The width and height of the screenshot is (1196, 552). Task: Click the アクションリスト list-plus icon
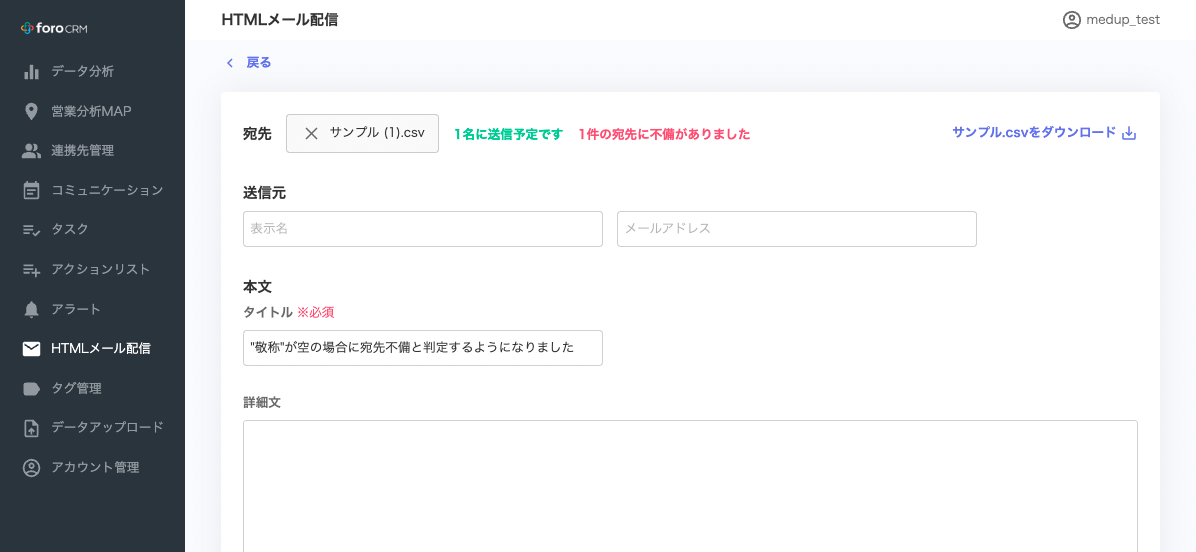tap(31, 270)
